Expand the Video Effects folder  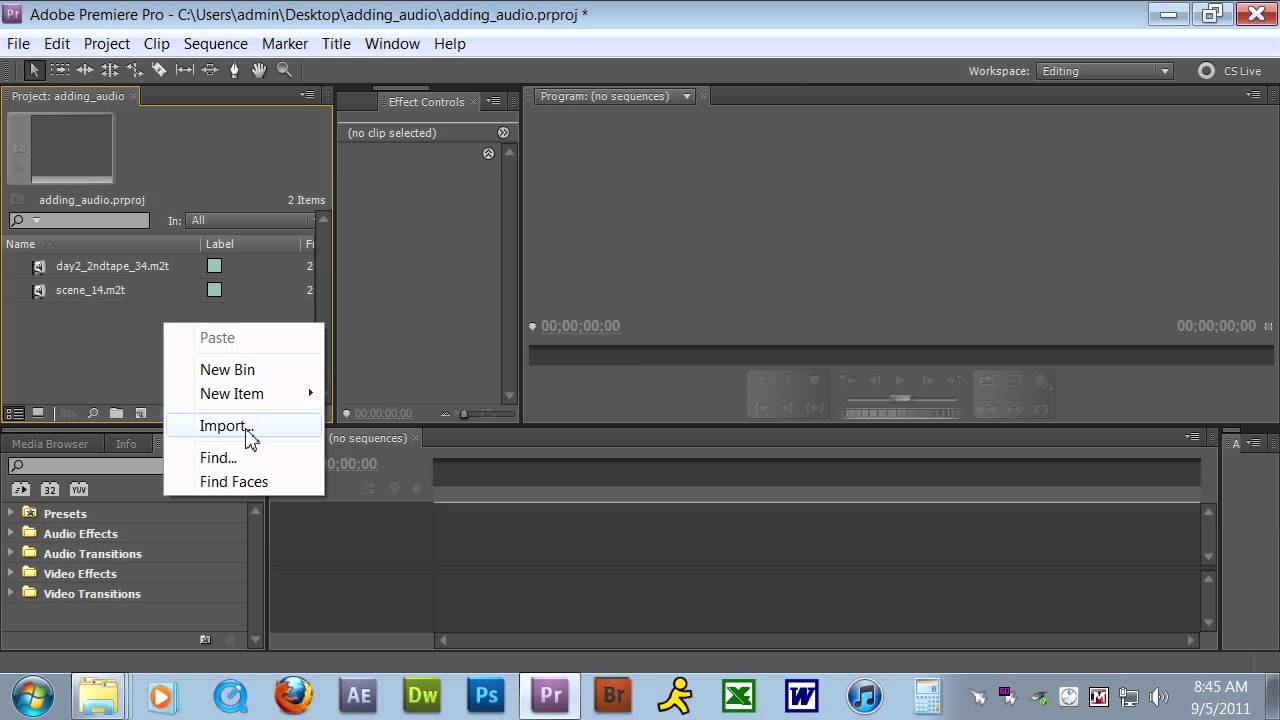coord(12,573)
